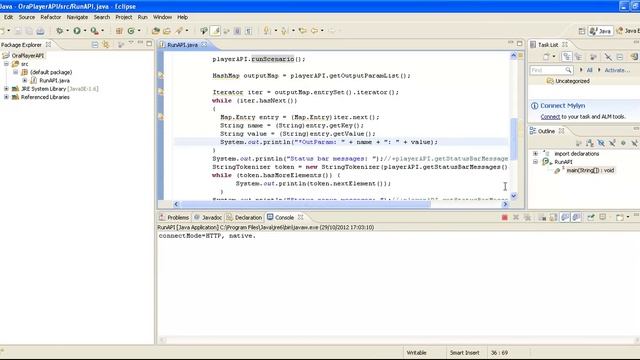Screen dimensions: 640x360
Task: Click Remove All Terminated Launches icon
Action: coord(527,218)
